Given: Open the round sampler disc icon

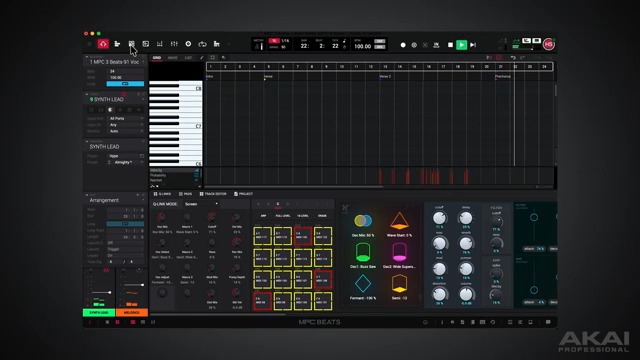Looking at the screenshot, I should pos(188,44).
